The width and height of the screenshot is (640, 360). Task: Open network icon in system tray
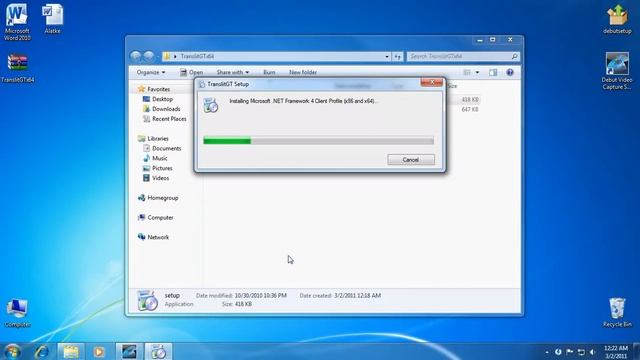coord(581,352)
